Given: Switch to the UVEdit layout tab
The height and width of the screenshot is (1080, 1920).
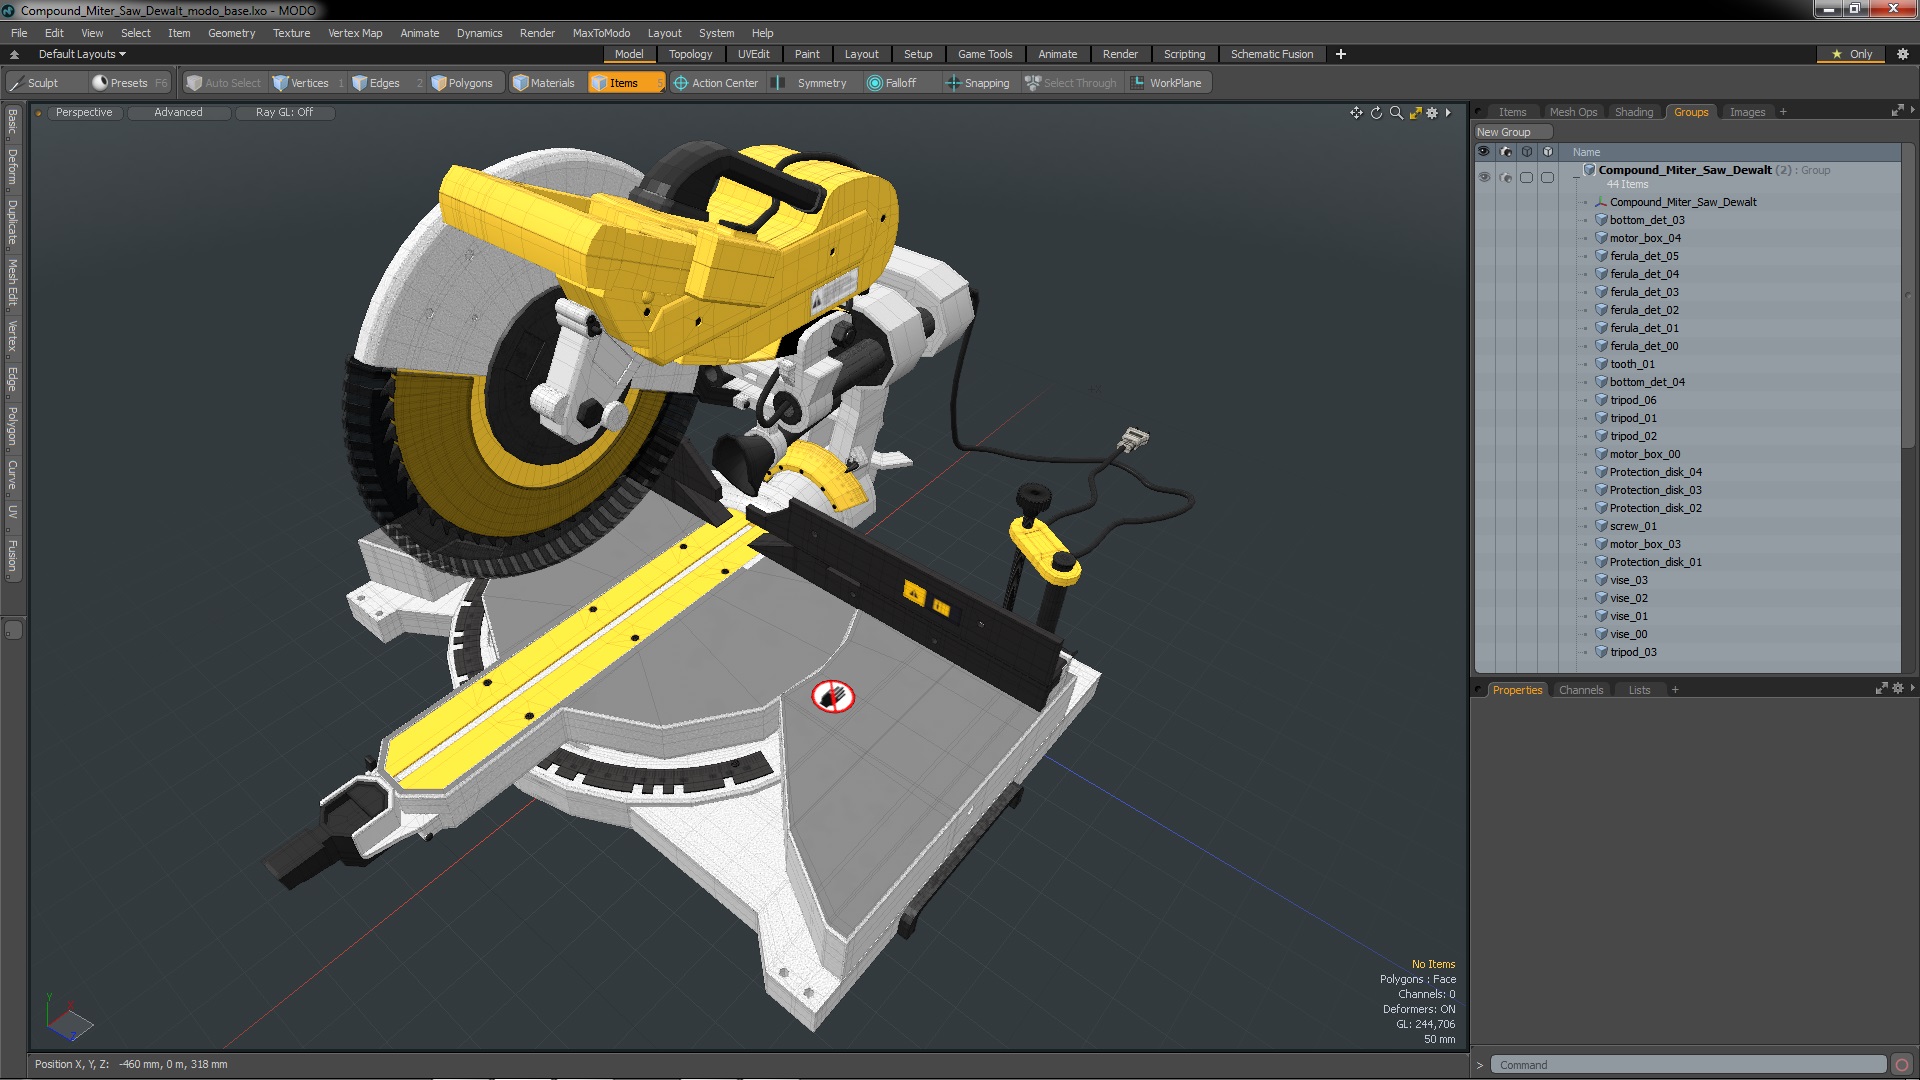Looking at the screenshot, I should [753, 54].
